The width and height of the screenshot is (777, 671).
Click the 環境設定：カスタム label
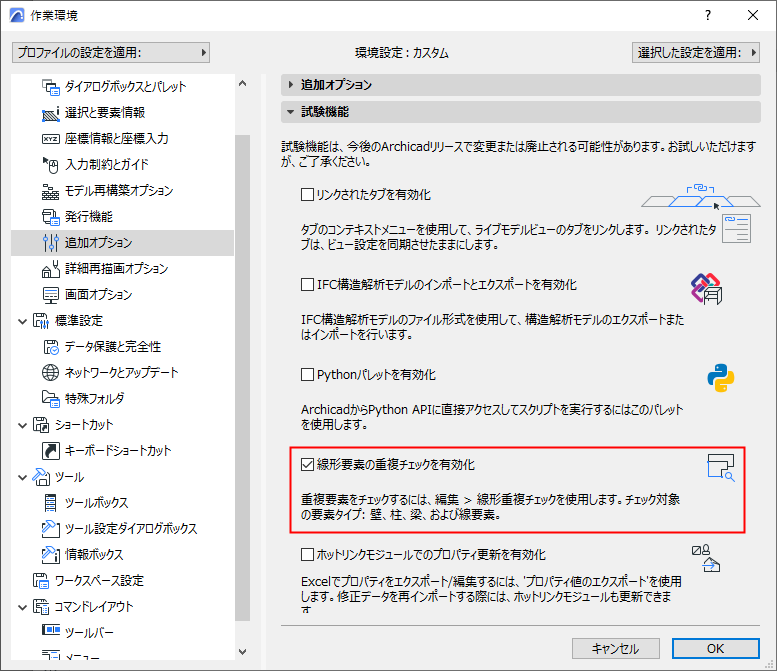(402, 53)
